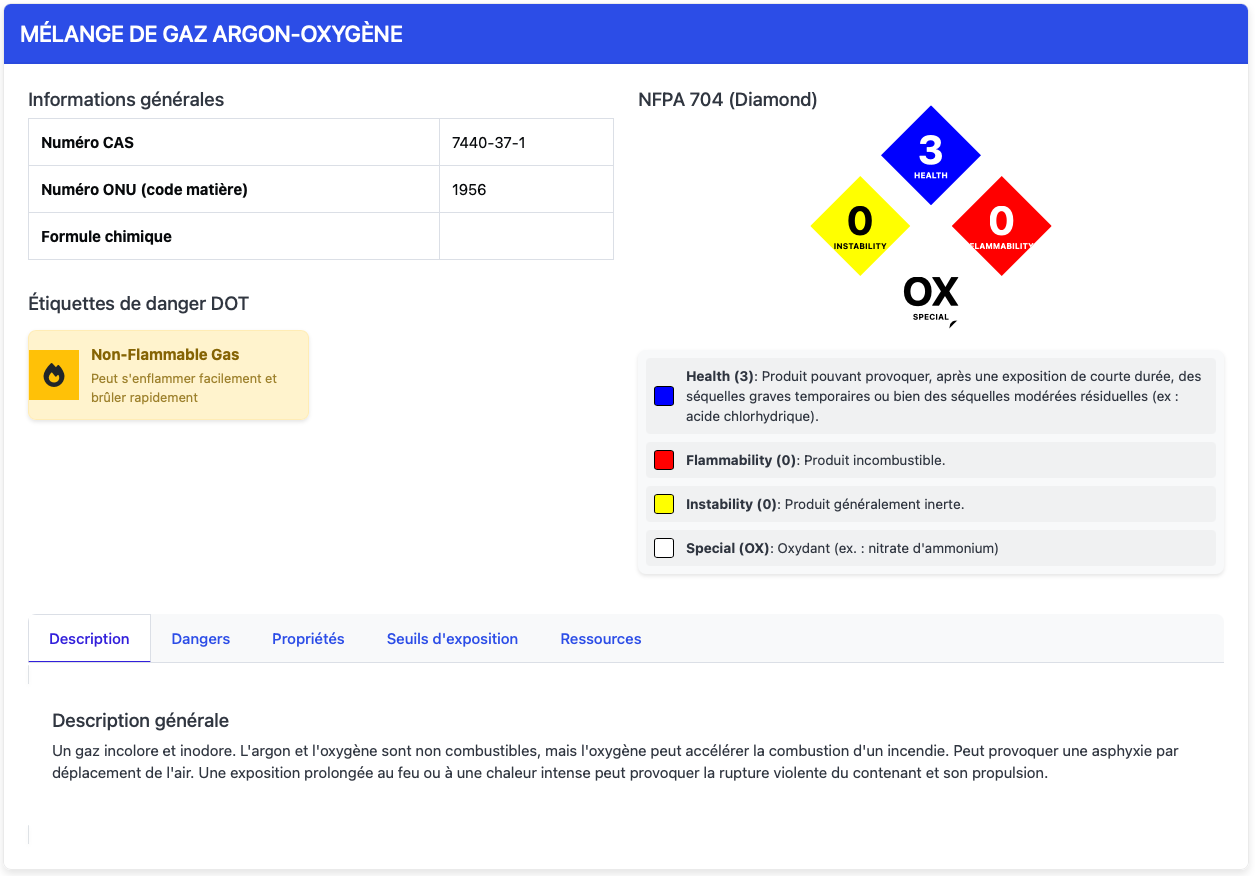Open the Seuils d'exposition tab
Viewport: 1255px width, 876px height.
click(452, 639)
